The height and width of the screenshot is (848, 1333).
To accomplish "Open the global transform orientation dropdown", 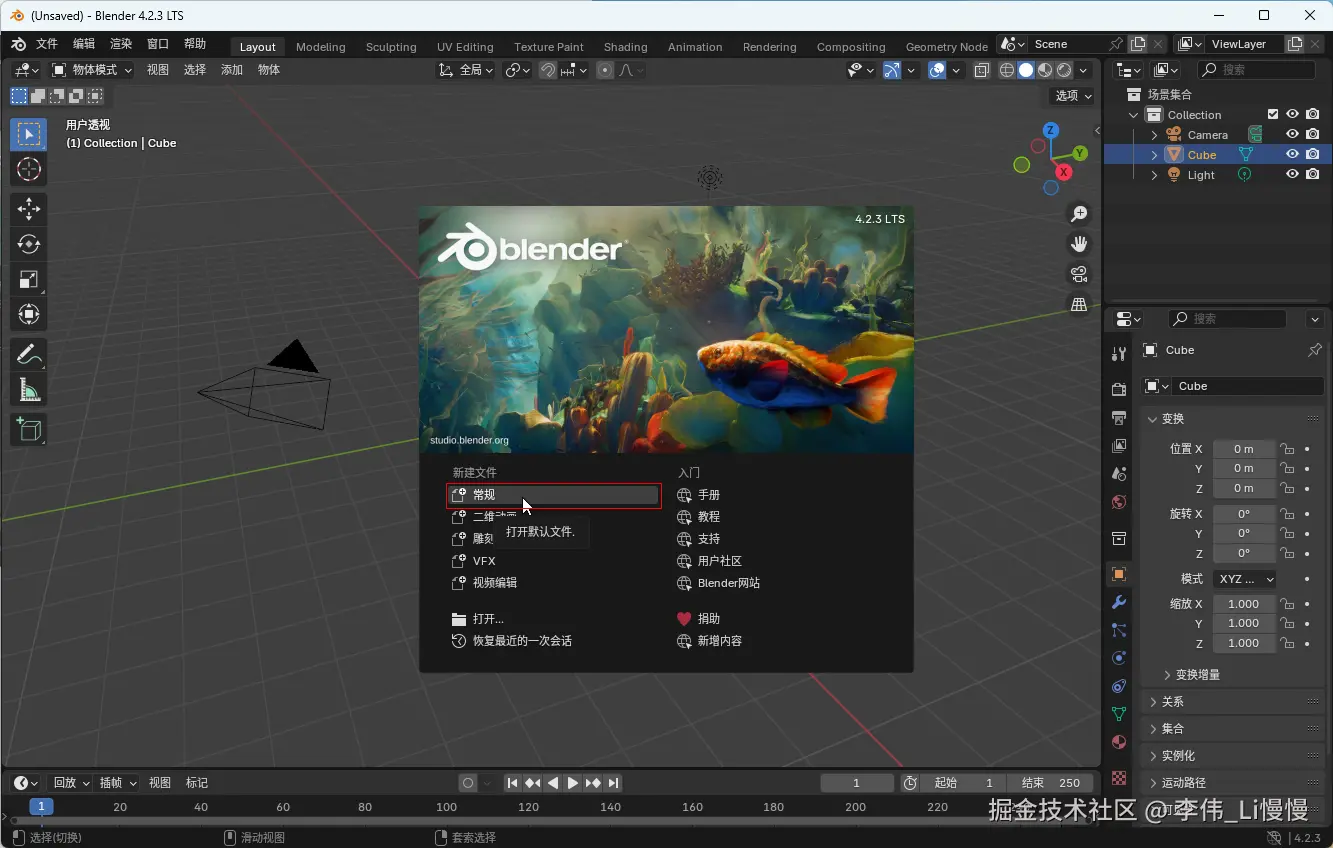I will 467,70.
